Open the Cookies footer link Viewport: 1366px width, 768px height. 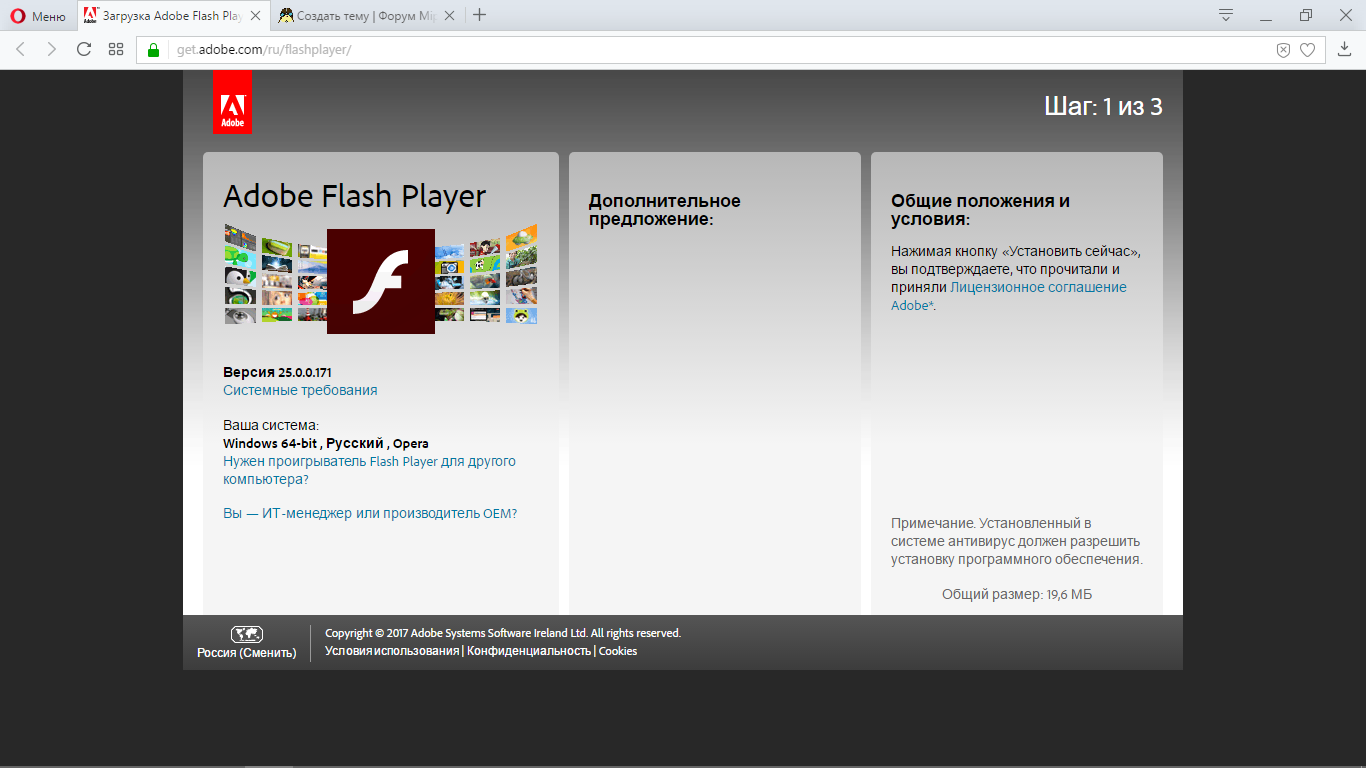(618, 651)
